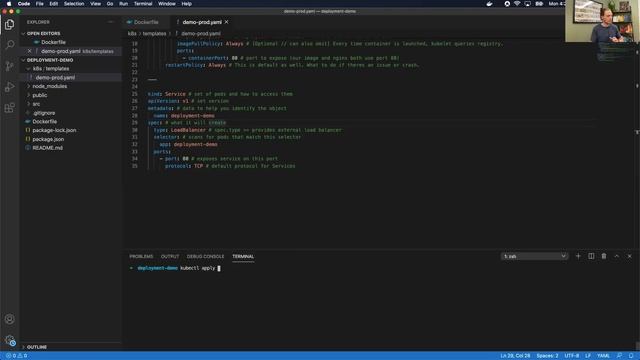Split the terminal pane

click(591, 256)
